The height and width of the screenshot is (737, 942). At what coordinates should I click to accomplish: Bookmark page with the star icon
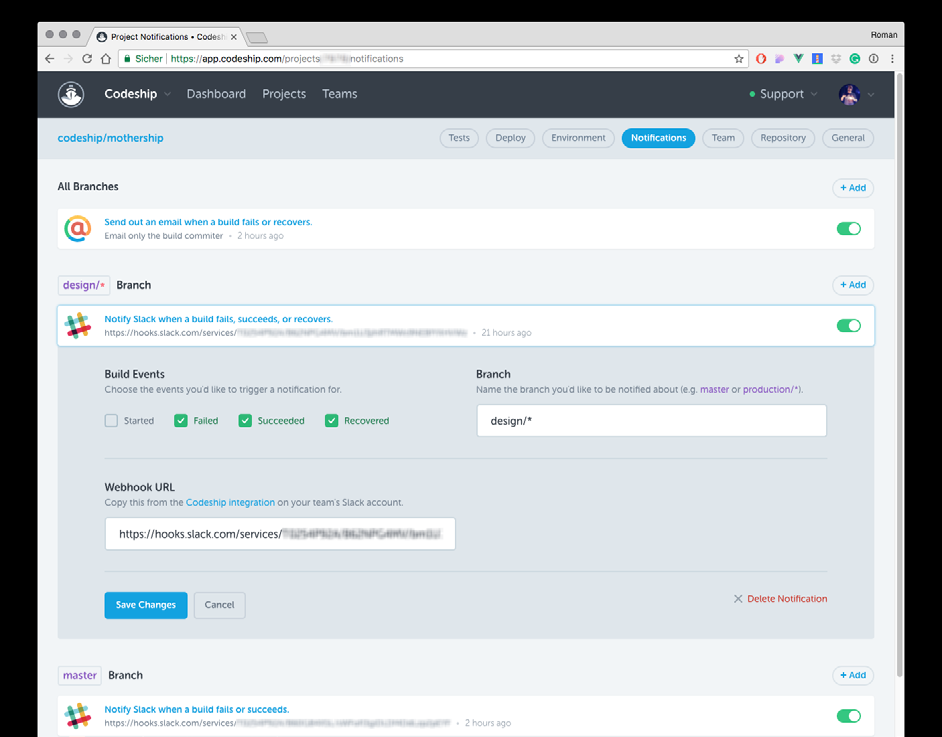(x=738, y=59)
